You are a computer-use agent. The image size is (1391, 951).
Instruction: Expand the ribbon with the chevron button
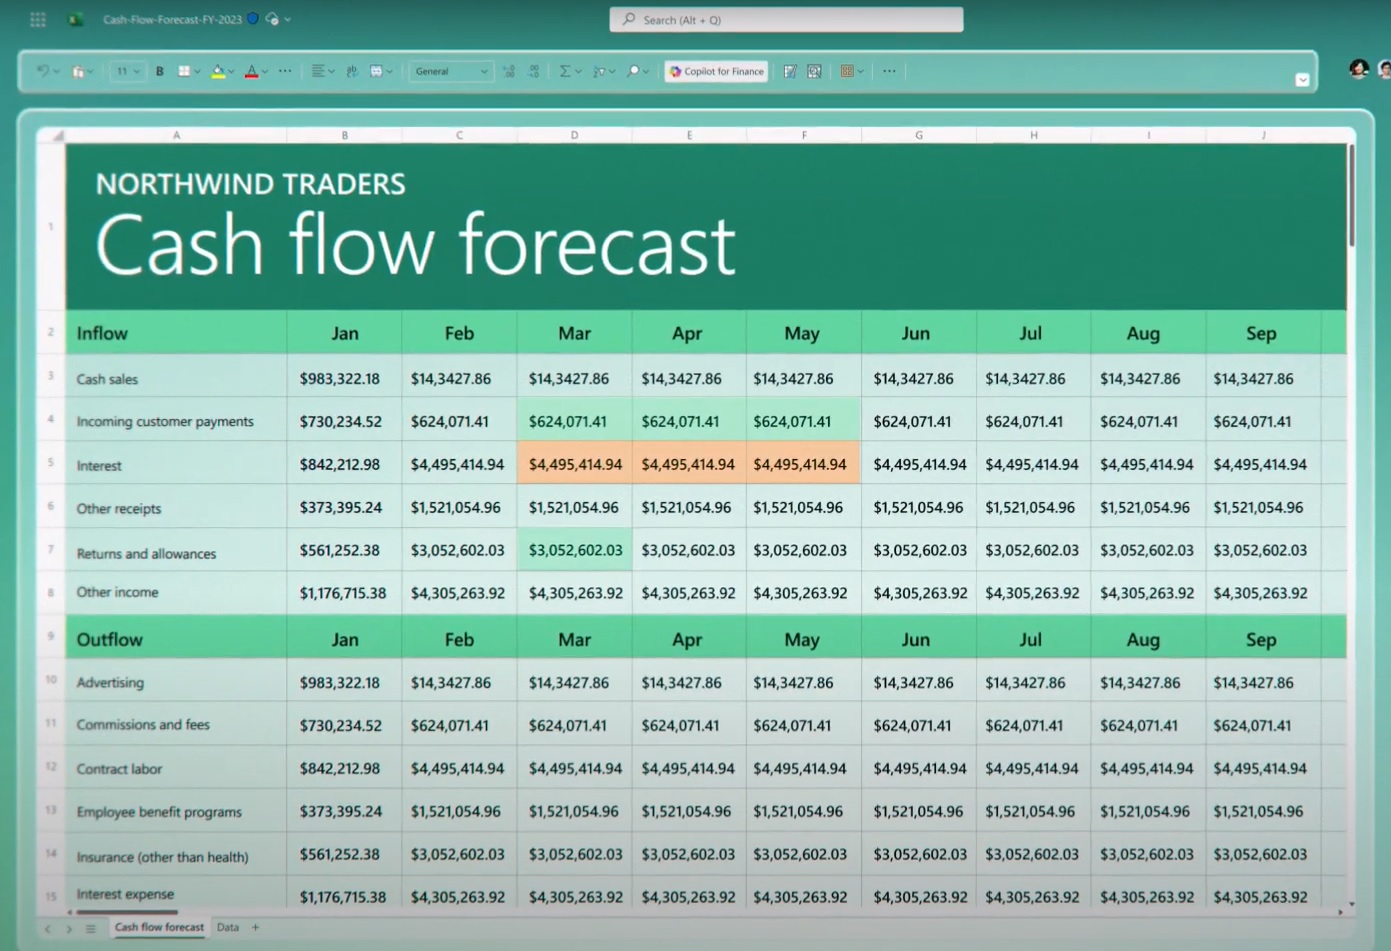[x=1302, y=80]
